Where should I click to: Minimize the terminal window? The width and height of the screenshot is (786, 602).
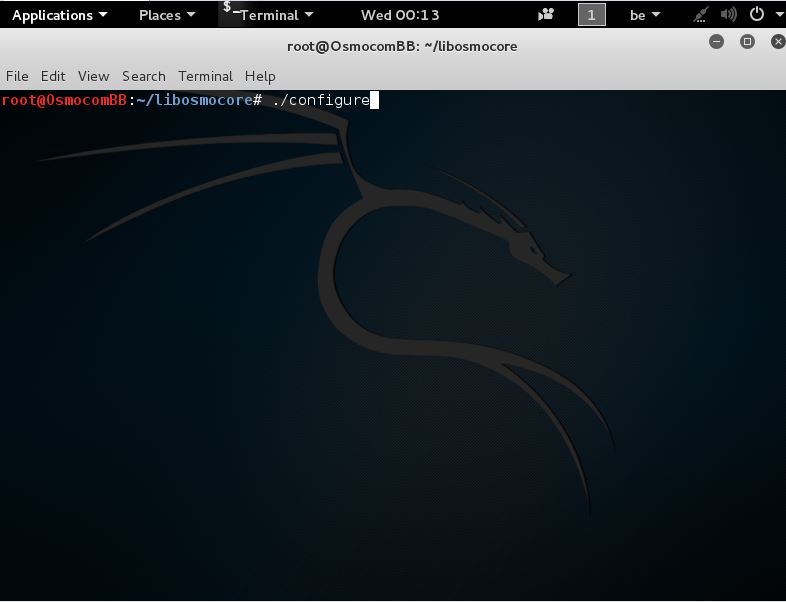[x=716, y=42]
